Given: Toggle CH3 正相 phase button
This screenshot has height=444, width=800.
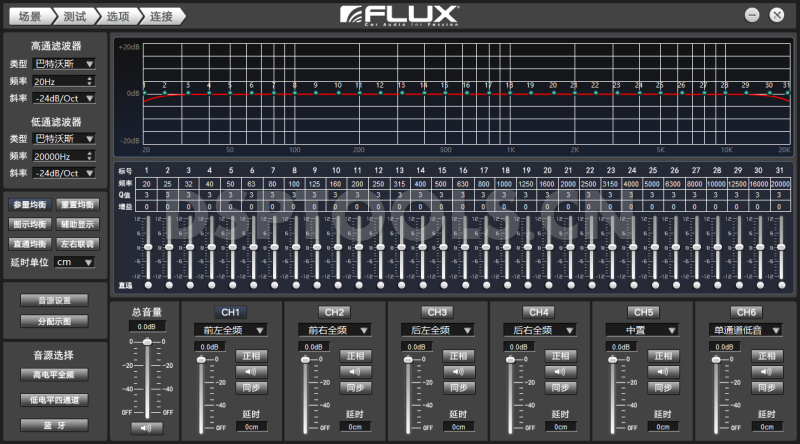Looking at the screenshot, I should coord(459,356).
